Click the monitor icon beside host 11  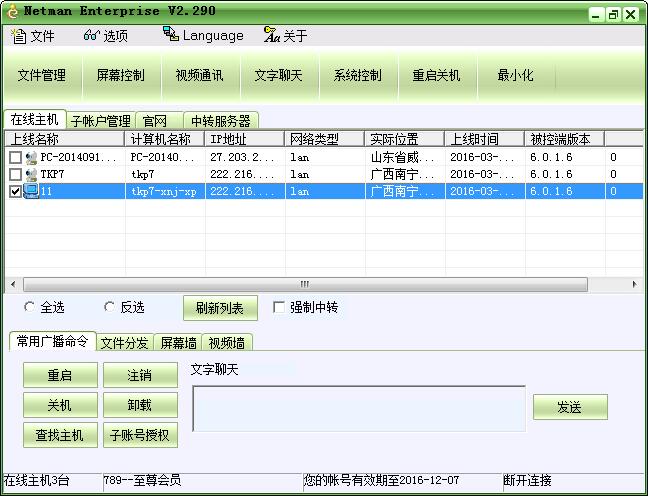[31, 191]
